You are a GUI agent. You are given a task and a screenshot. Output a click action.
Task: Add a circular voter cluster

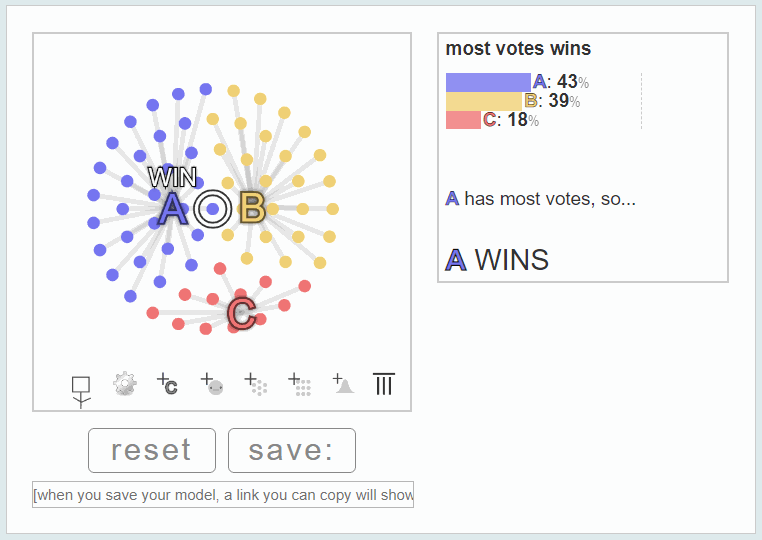(256, 384)
